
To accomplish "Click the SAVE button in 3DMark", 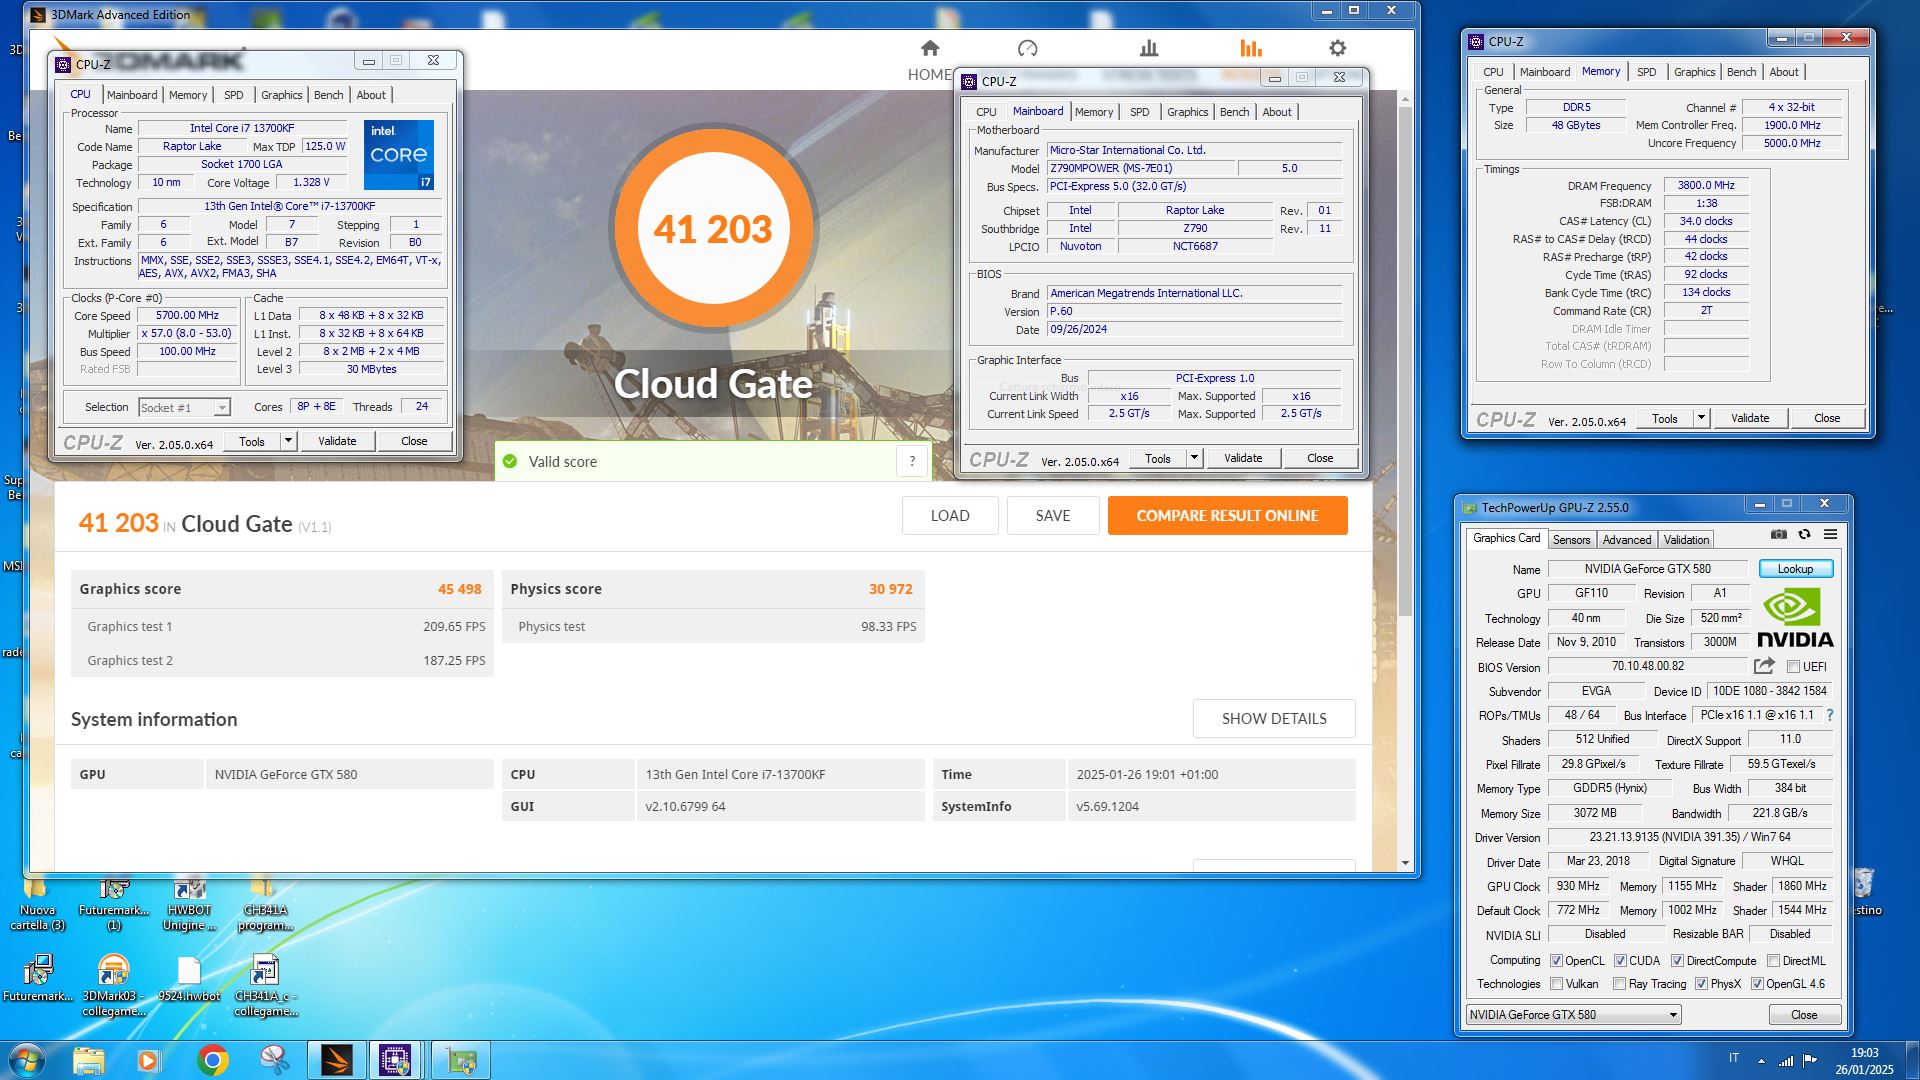I will pyautogui.click(x=1053, y=515).
